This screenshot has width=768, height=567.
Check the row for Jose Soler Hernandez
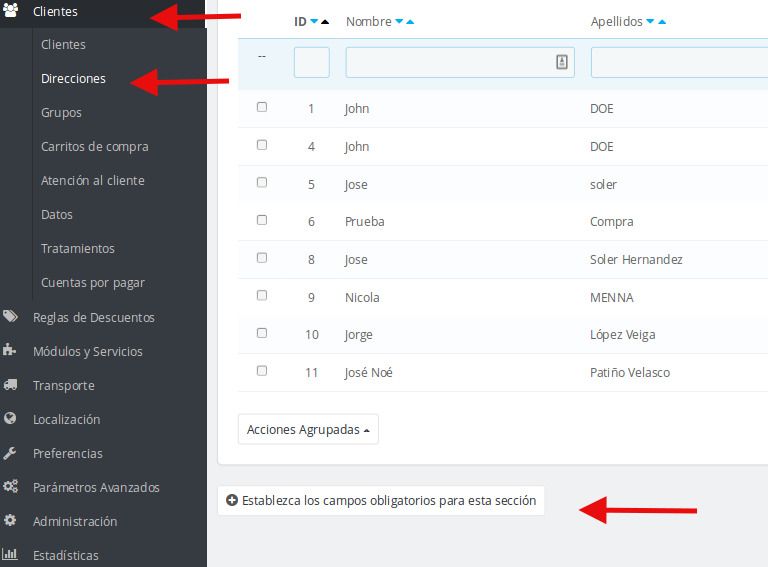(x=262, y=258)
